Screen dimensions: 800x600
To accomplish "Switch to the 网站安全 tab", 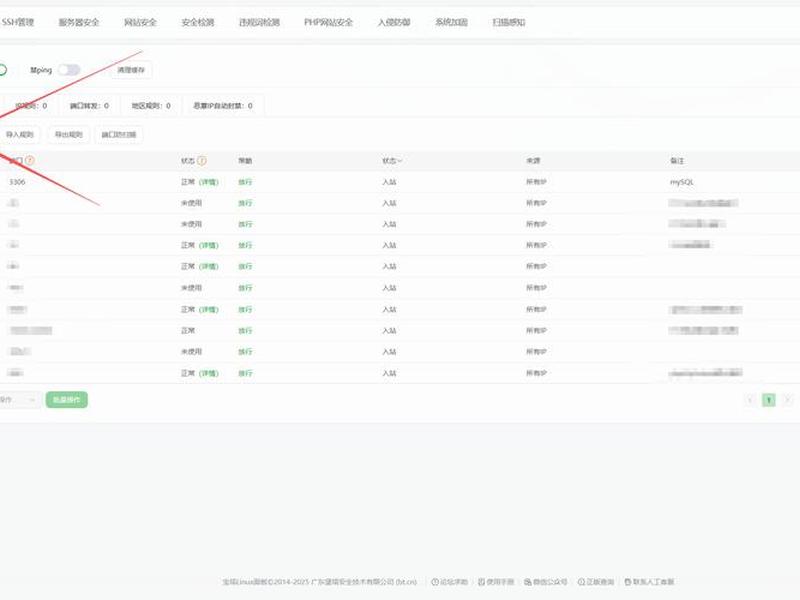I will point(140,22).
